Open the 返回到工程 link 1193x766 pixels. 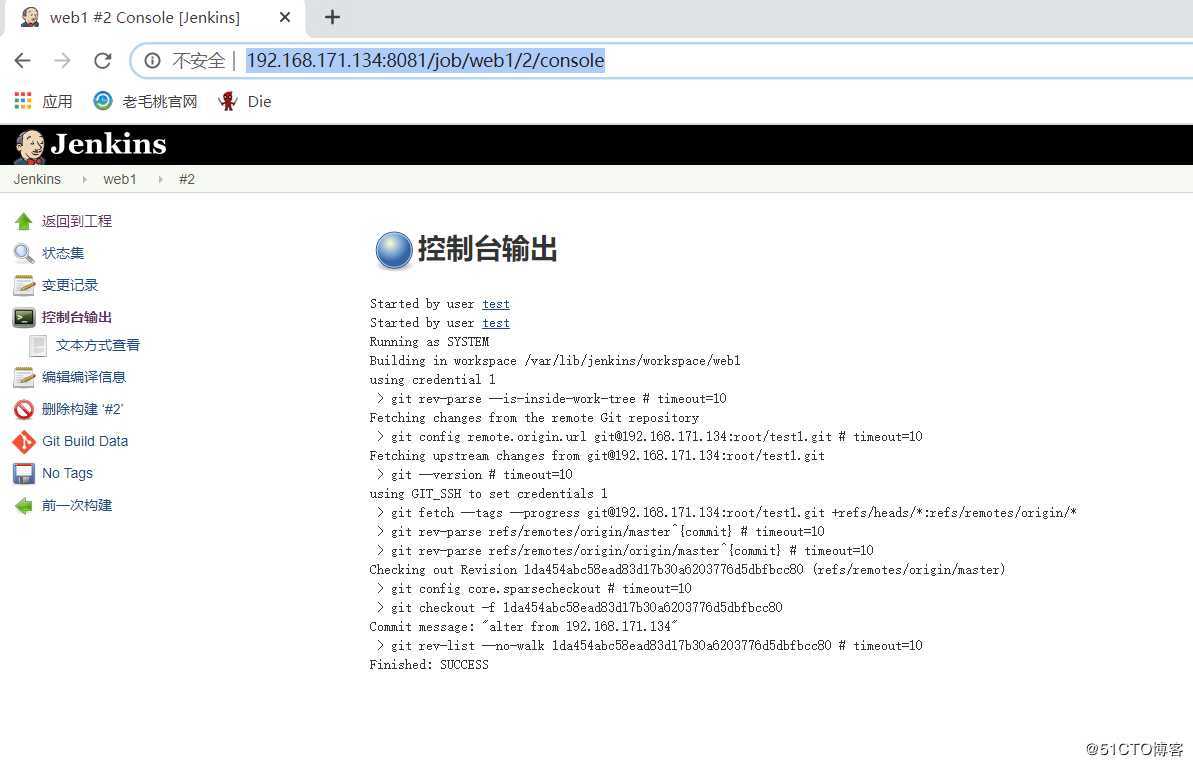pyautogui.click(x=76, y=221)
